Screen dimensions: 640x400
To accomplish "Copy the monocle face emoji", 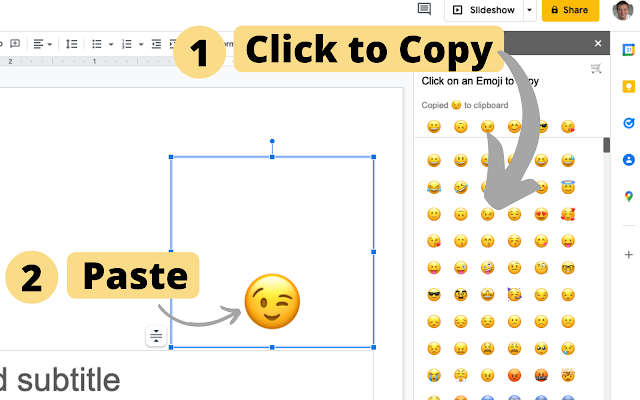I will coord(541,268).
